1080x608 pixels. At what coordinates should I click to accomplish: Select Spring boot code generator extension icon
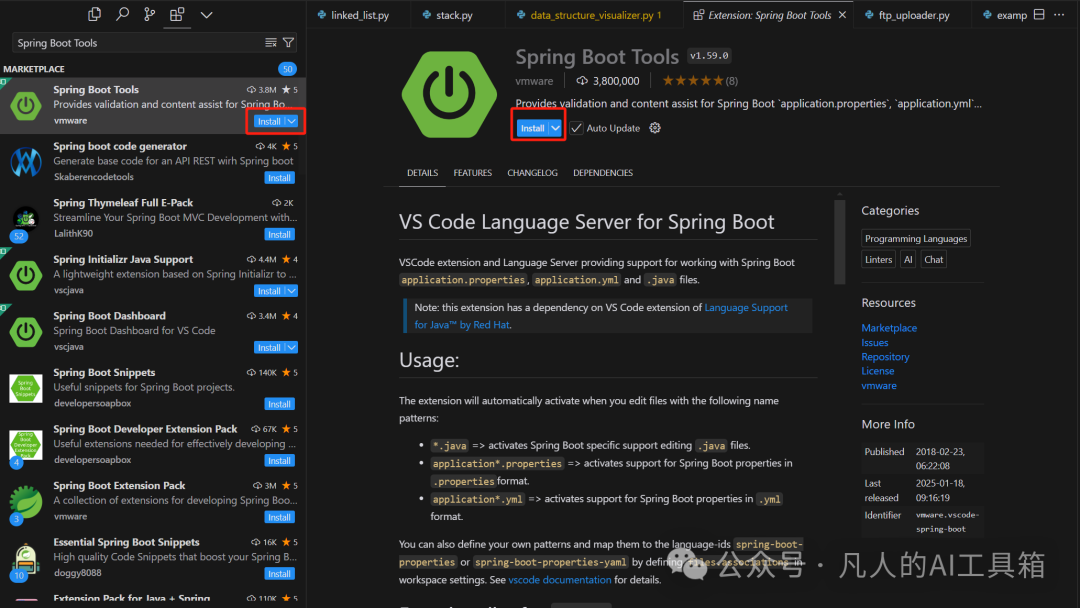click(25, 162)
